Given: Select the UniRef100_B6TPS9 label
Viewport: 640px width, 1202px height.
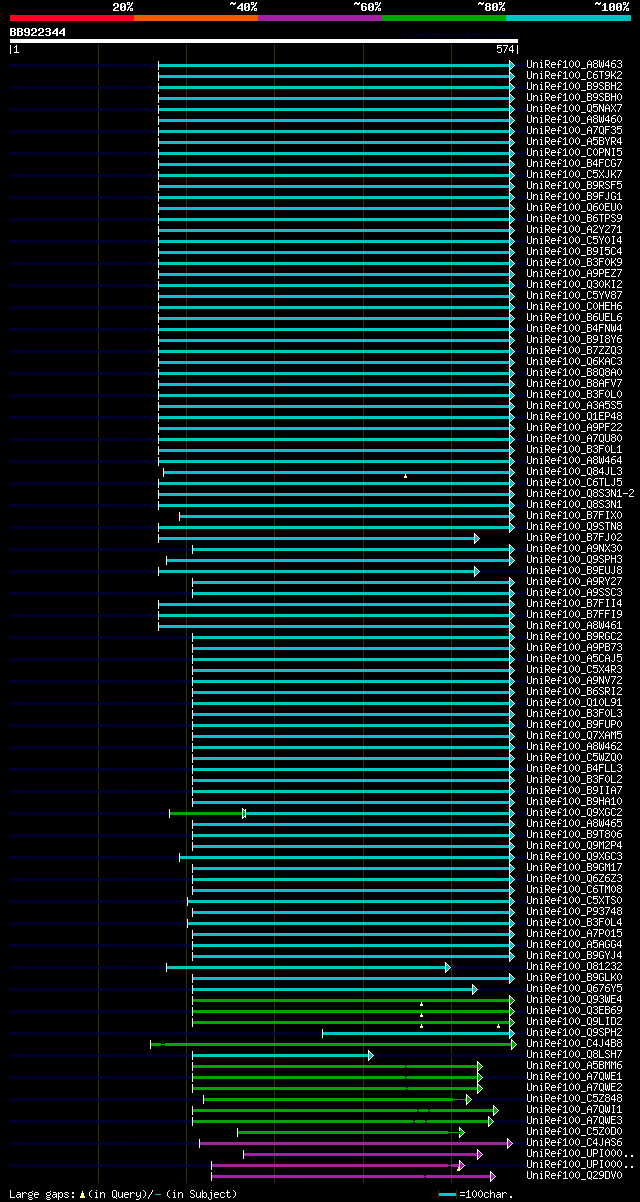Looking at the screenshot, I should [574, 218].
